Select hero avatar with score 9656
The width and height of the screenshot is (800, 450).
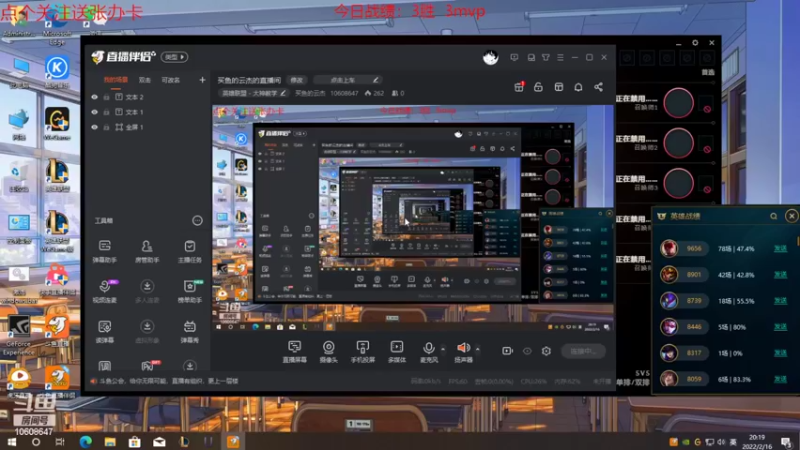[669, 248]
